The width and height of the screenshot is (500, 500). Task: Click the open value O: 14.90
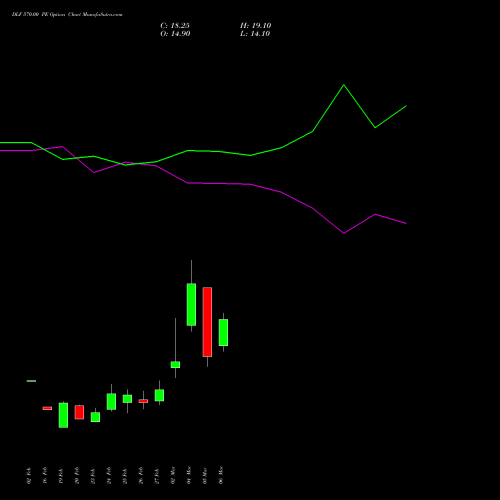coord(175,34)
